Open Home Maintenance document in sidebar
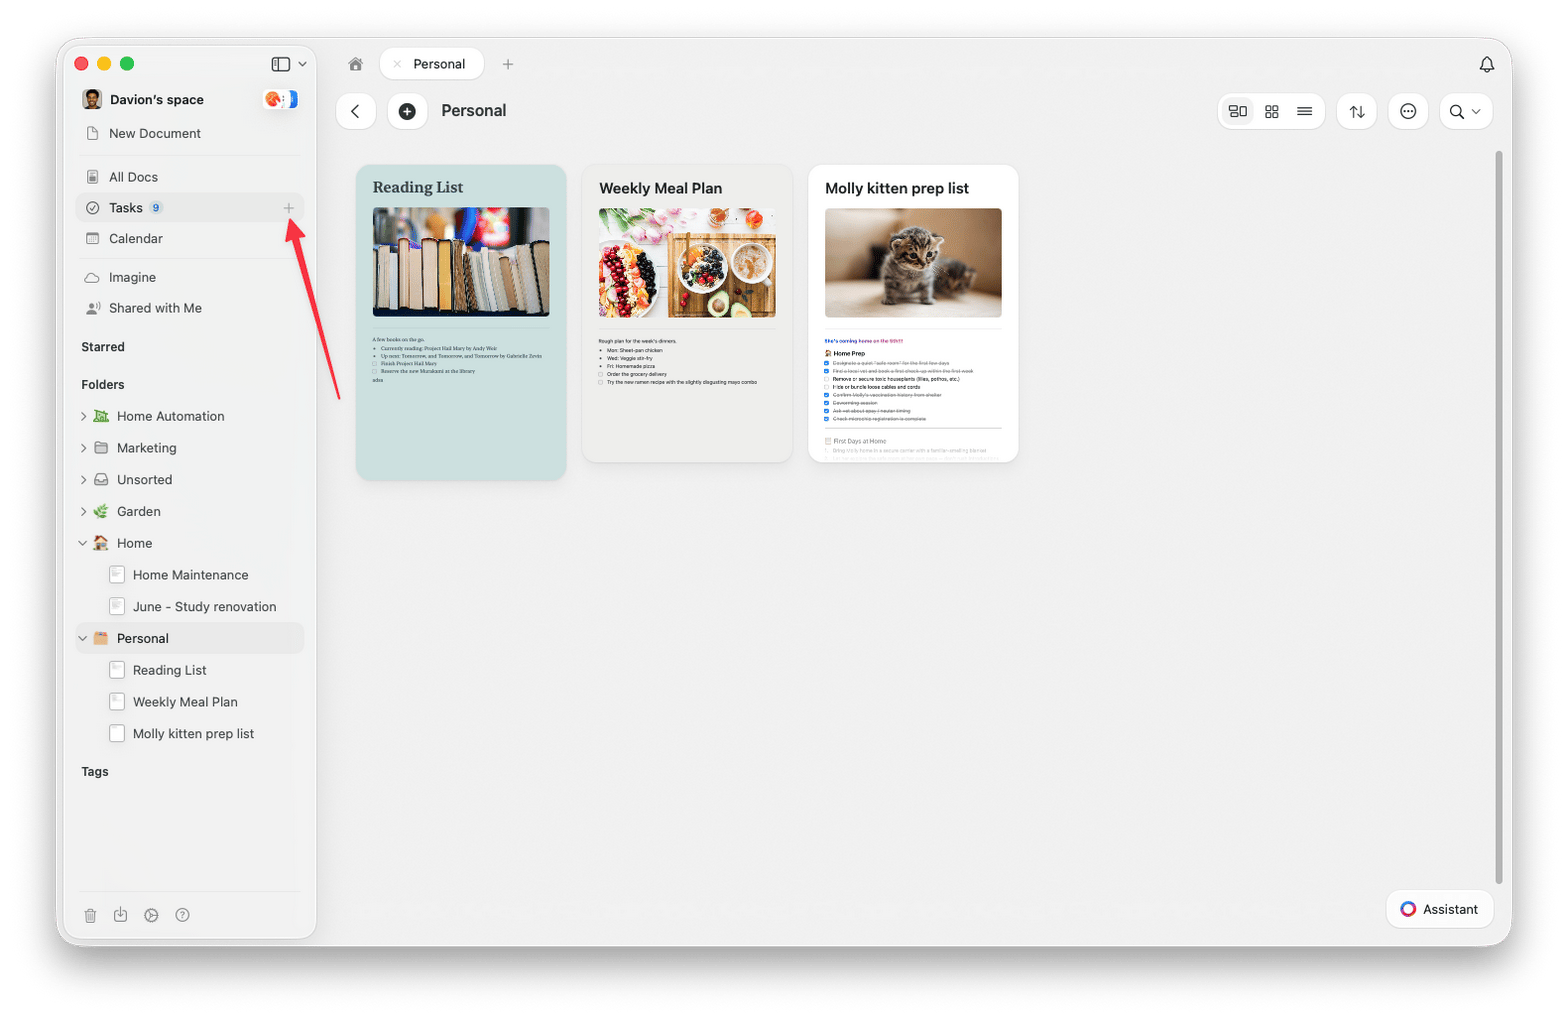Screen dimensions: 1568x1020 [190, 575]
